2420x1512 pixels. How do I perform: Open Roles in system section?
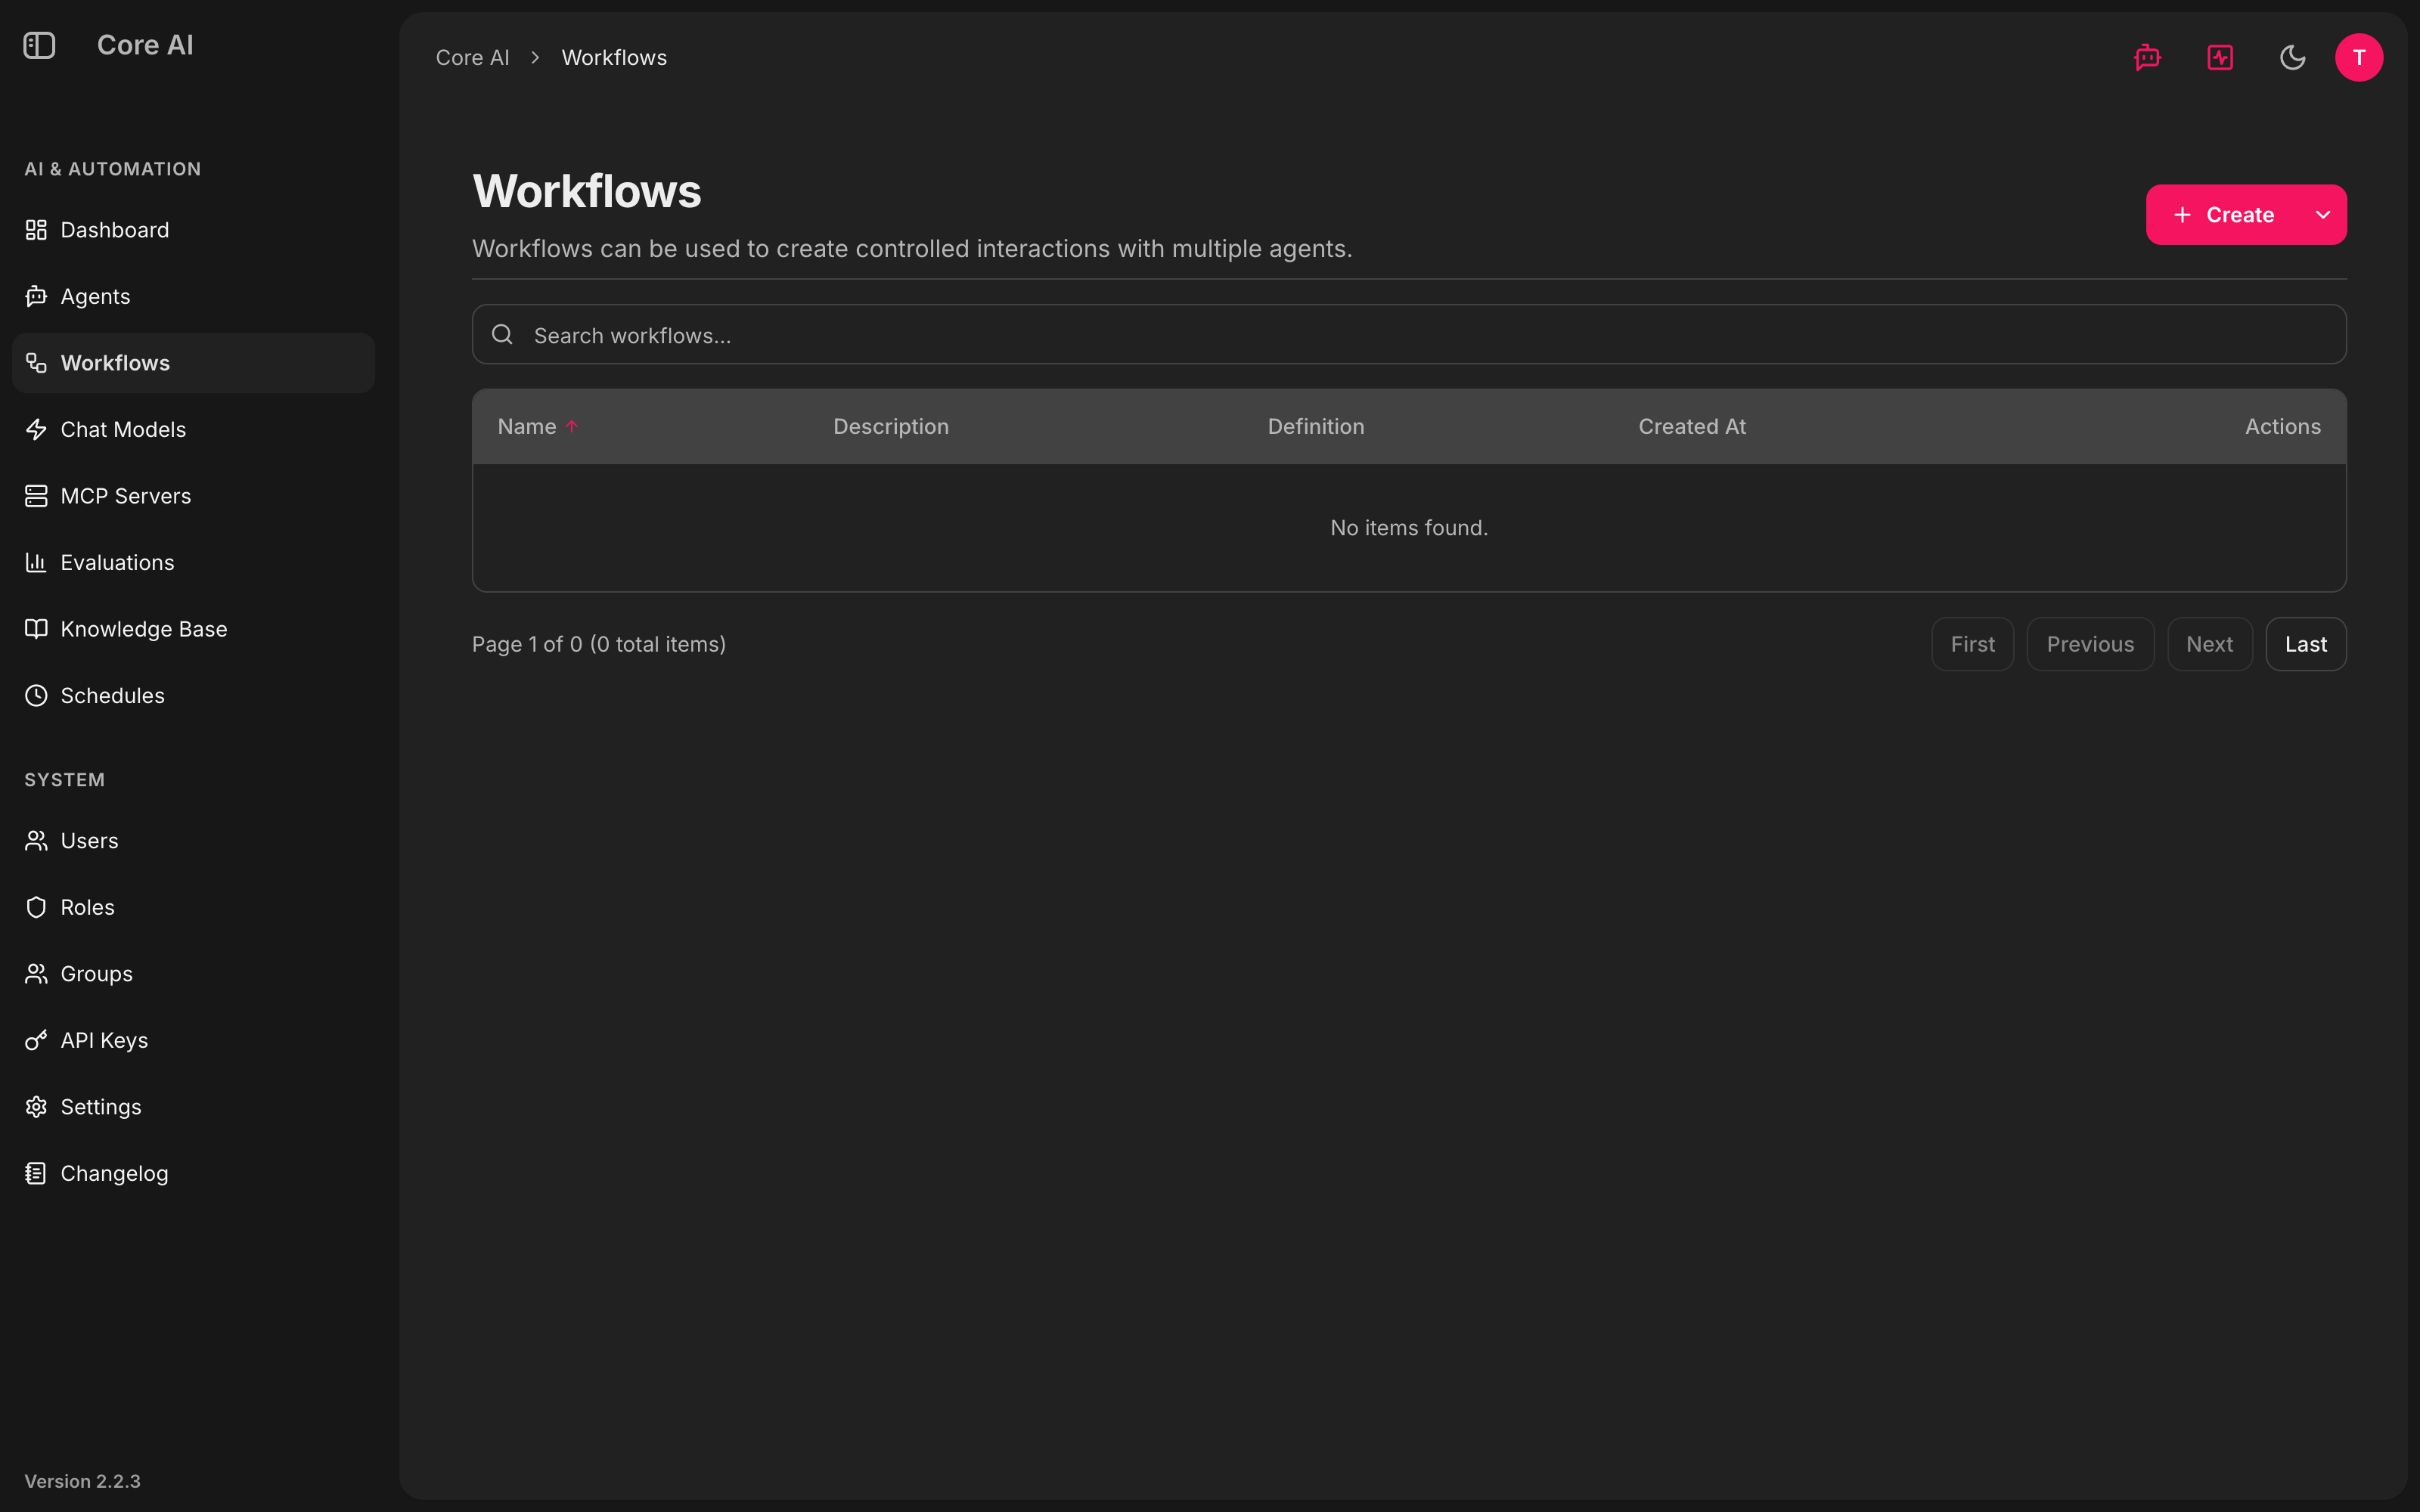coord(193,908)
